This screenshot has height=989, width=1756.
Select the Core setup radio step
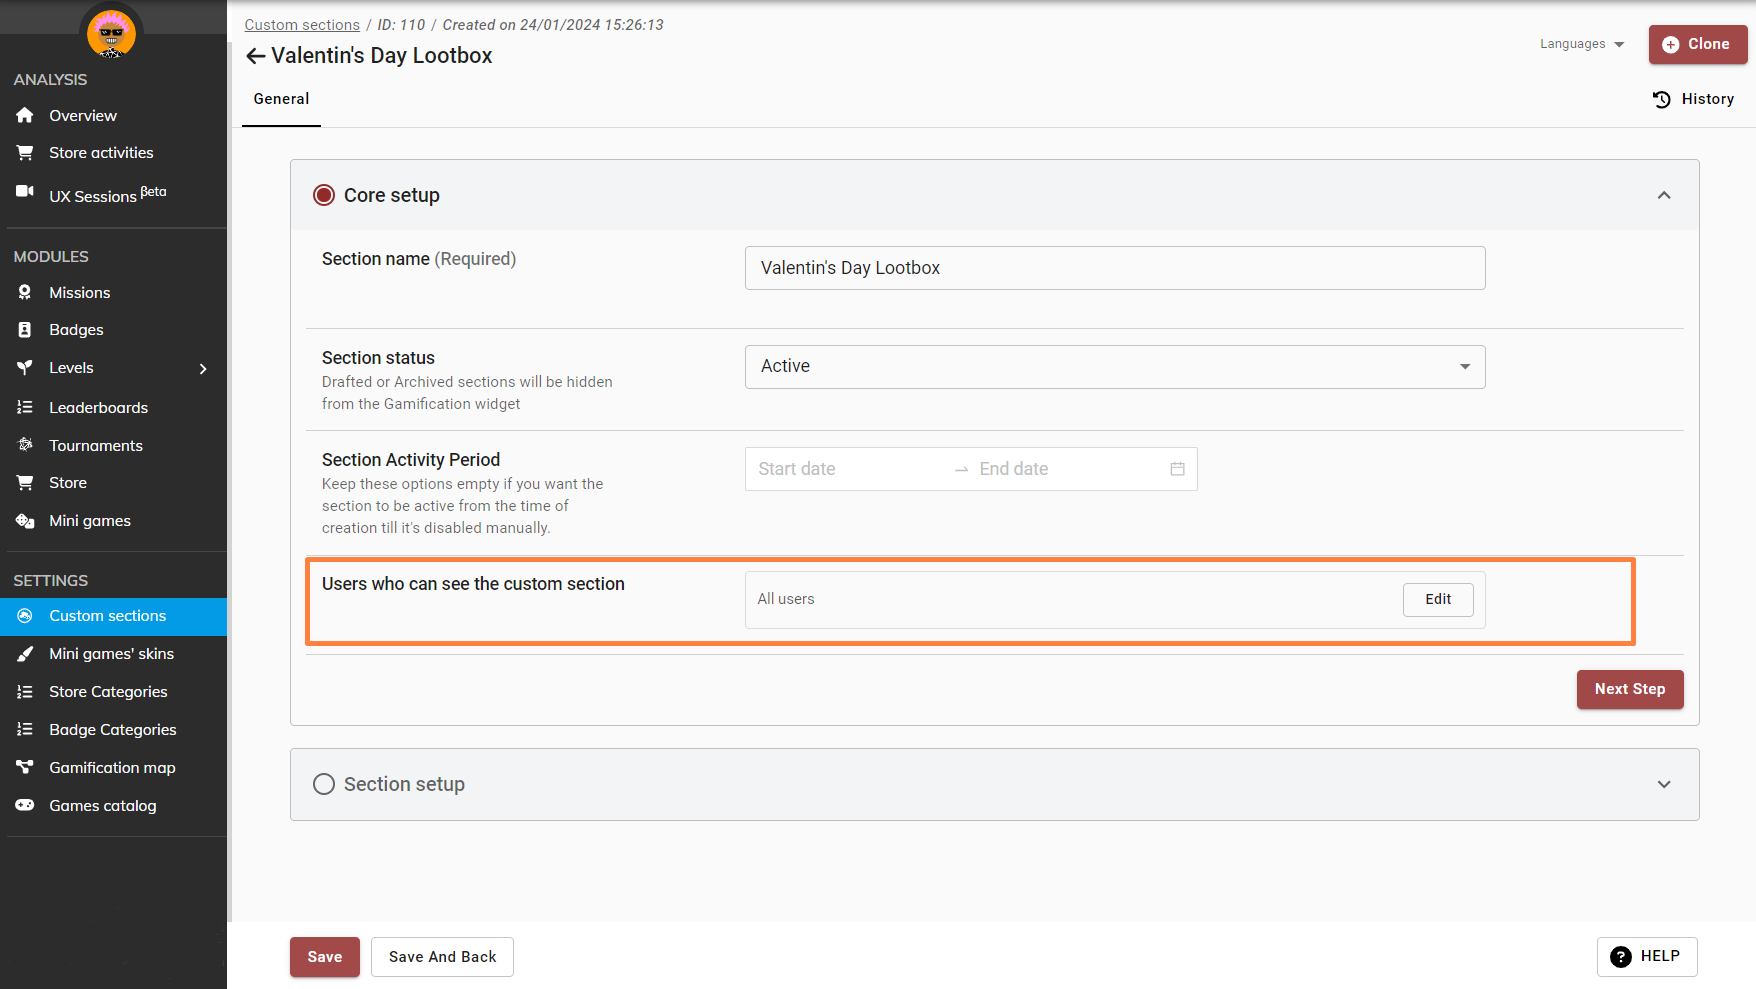click(324, 195)
